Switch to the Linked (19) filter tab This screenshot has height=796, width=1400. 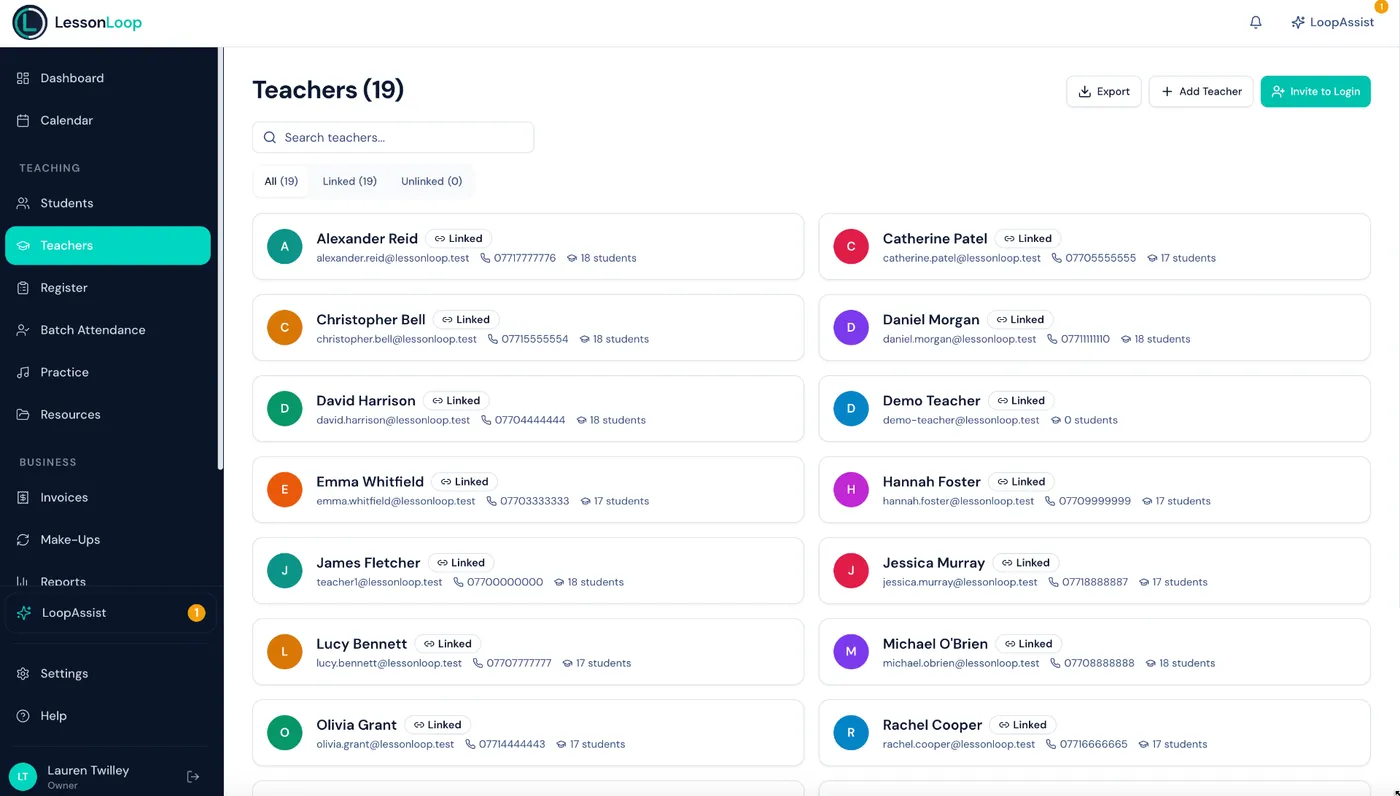(x=349, y=181)
